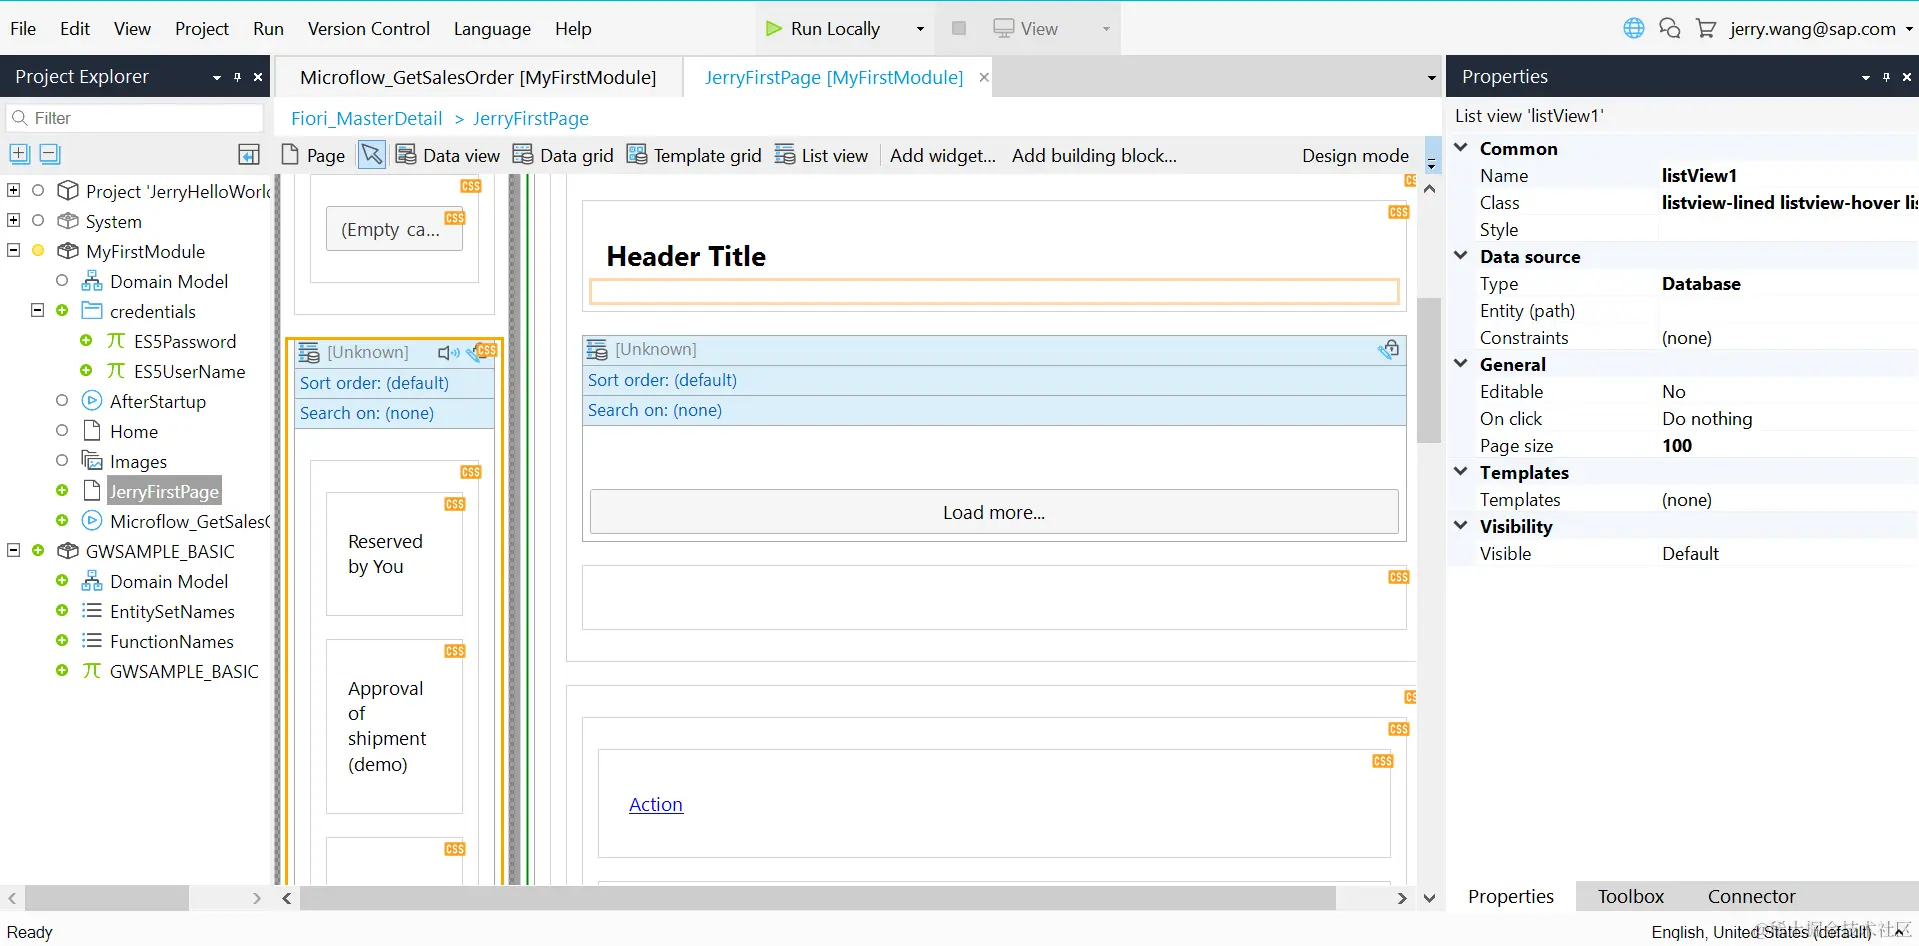Click Fiori_MasterDetail breadcrumb link
Screen dimensions: 1919x946
coord(366,118)
